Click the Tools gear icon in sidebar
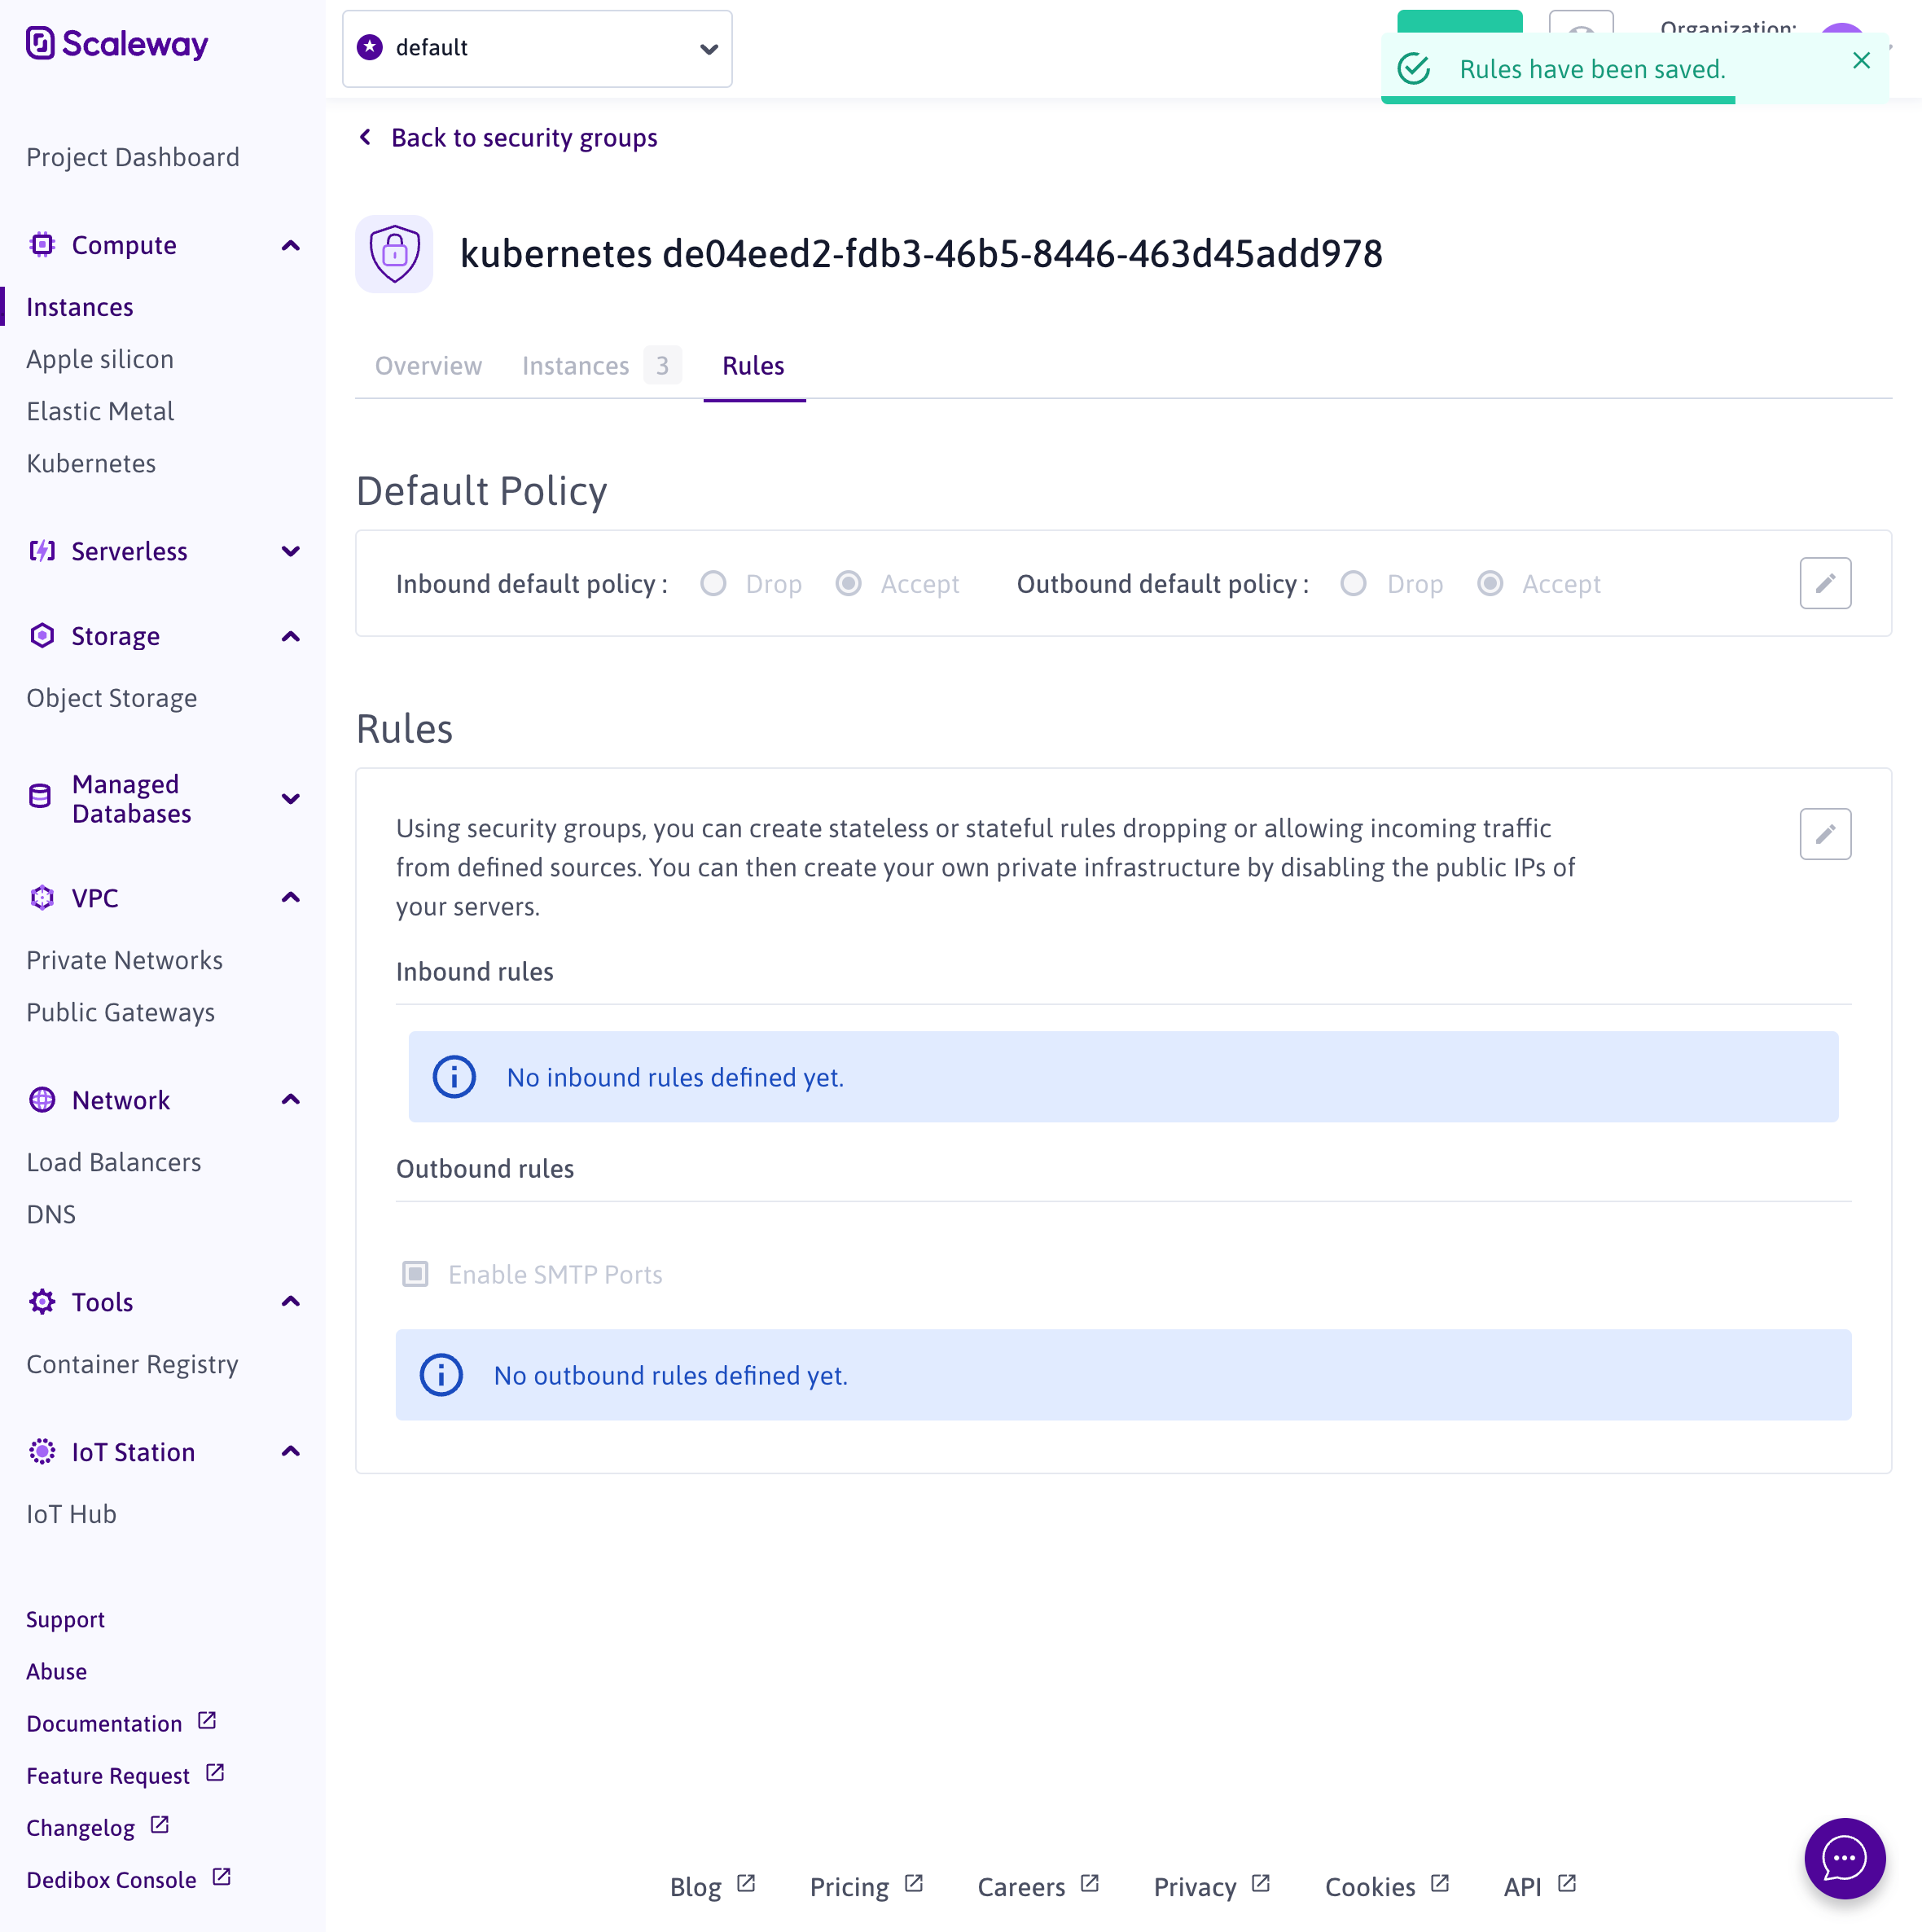The image size is (1922, 1932). click(x=42, y=1302)
